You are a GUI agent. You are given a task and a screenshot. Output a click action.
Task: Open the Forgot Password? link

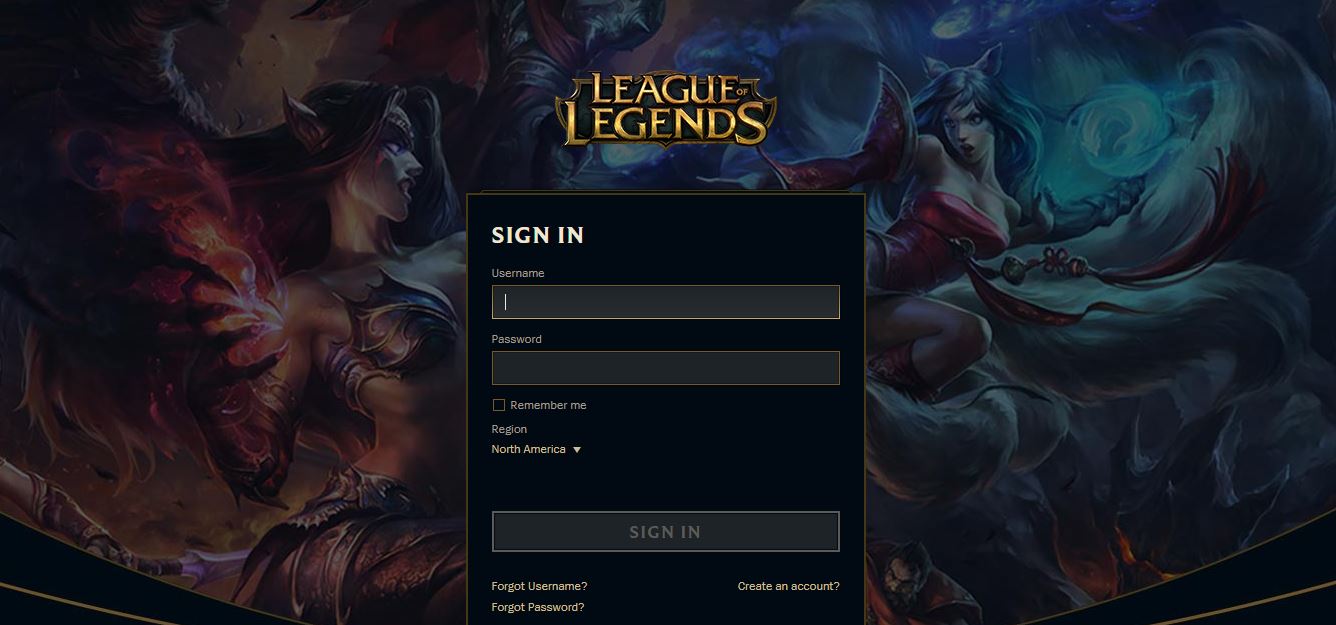(x=538, y=607)
